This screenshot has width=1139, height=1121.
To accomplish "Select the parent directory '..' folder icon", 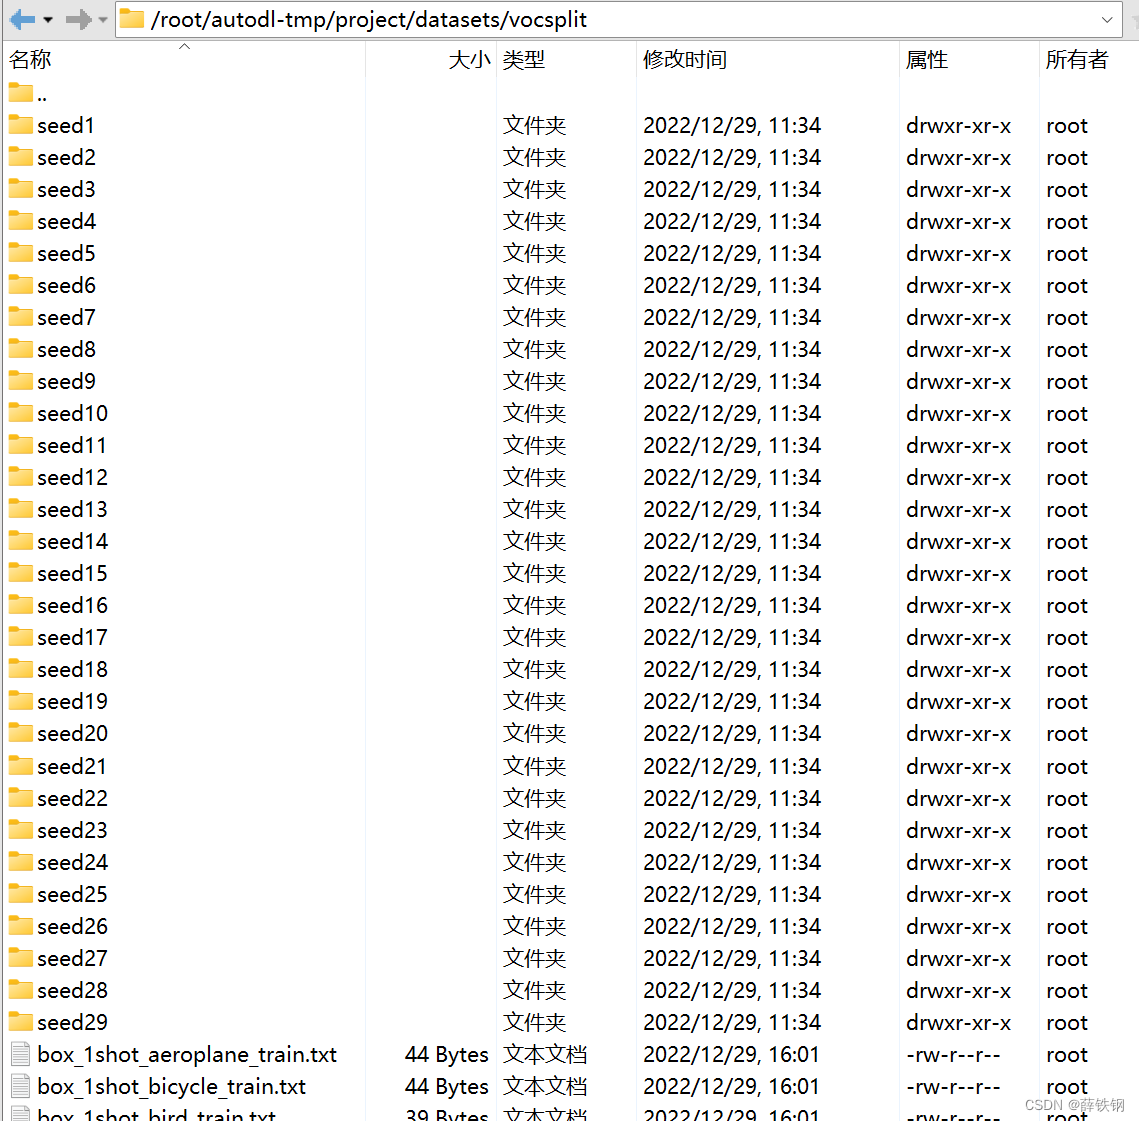I will (x=21, y=93).
